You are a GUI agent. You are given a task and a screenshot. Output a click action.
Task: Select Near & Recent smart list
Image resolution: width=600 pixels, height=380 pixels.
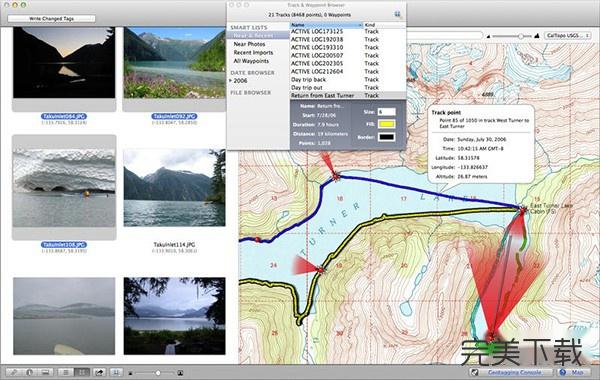258,35
